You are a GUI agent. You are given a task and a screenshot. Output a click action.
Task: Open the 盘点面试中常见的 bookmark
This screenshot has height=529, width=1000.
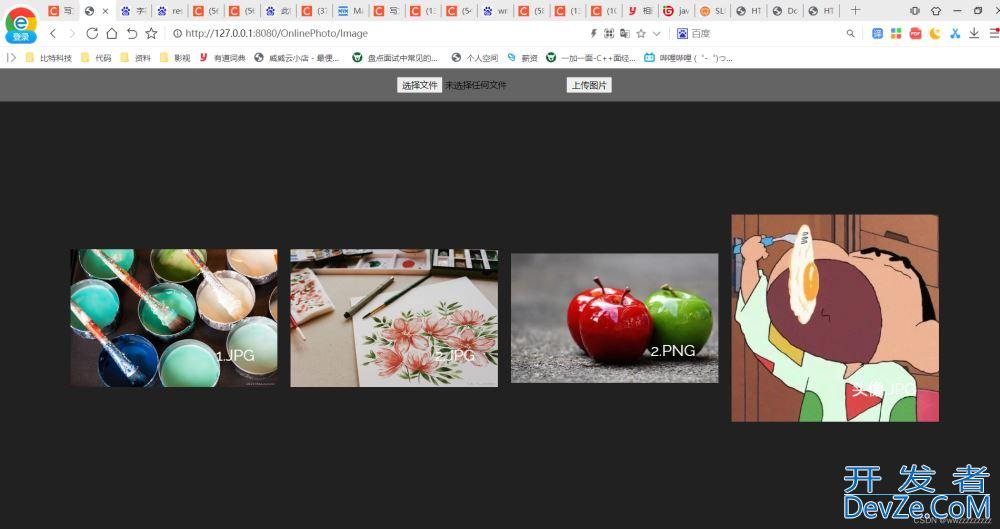(x=395, y=57)
